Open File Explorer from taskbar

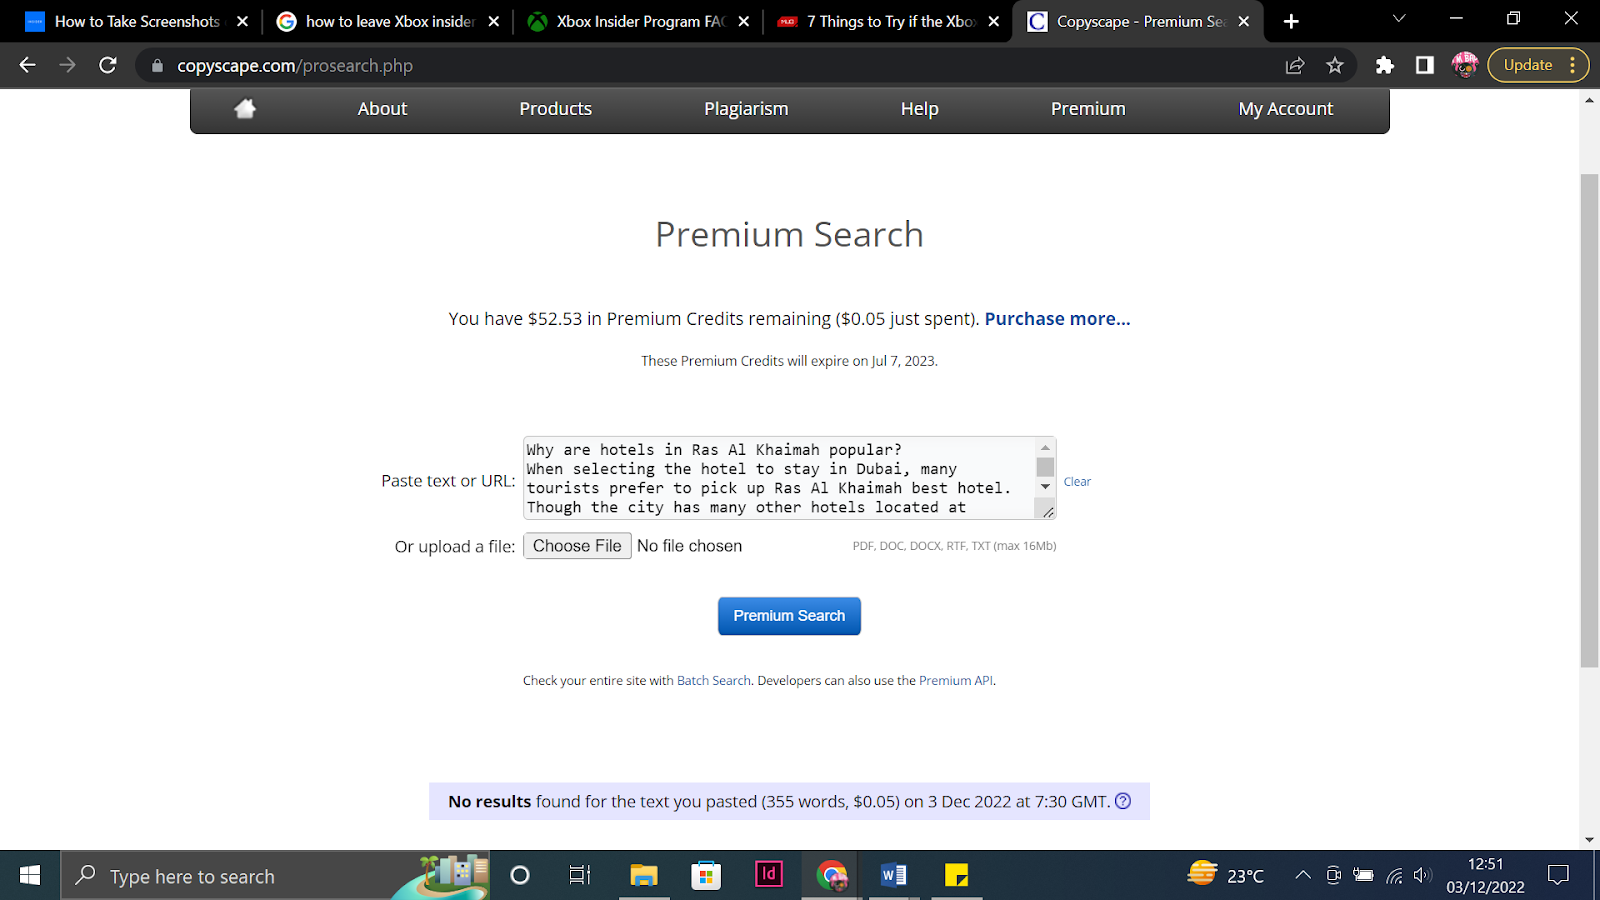point(643,876)
